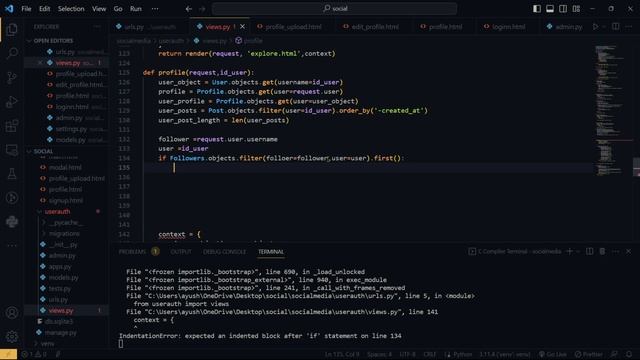
Task: Switch to the edit_profile.html editor tab
Action: click(375, 27)
